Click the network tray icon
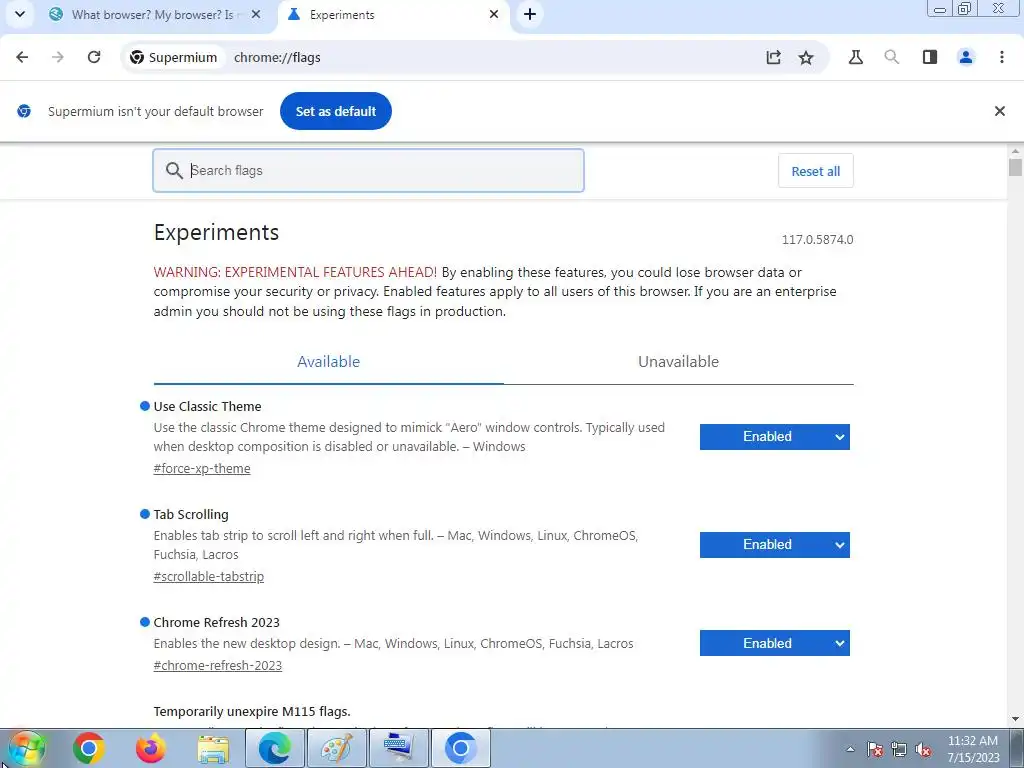This screenshot has width=1024, height=768. pyautogui.click(x=899, y=749)
